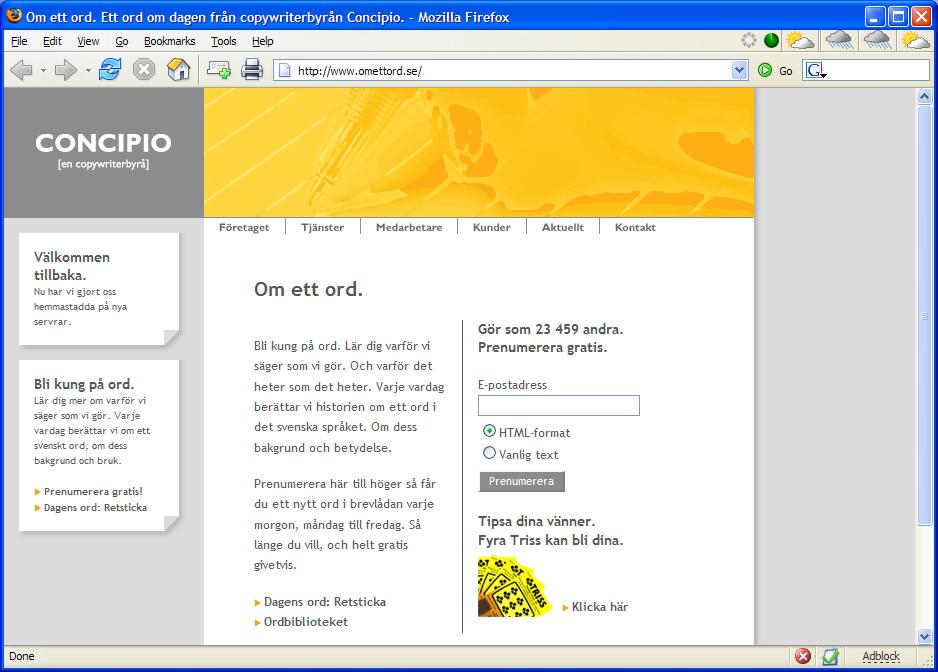Open the Back button history dropdown arrow
This screenshot has width=938, height=672.
point(43,71)
